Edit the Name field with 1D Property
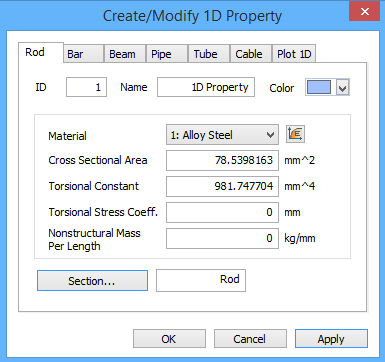Viewport: 385px width, 362px height. [206, 87]
